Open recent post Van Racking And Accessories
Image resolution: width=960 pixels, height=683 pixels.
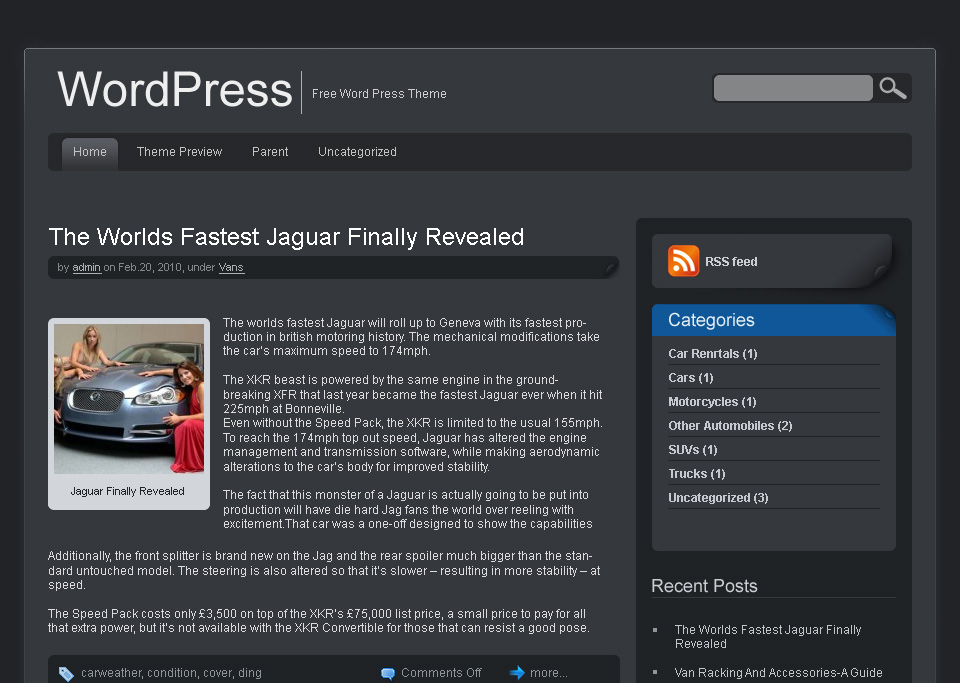[778, 673]
